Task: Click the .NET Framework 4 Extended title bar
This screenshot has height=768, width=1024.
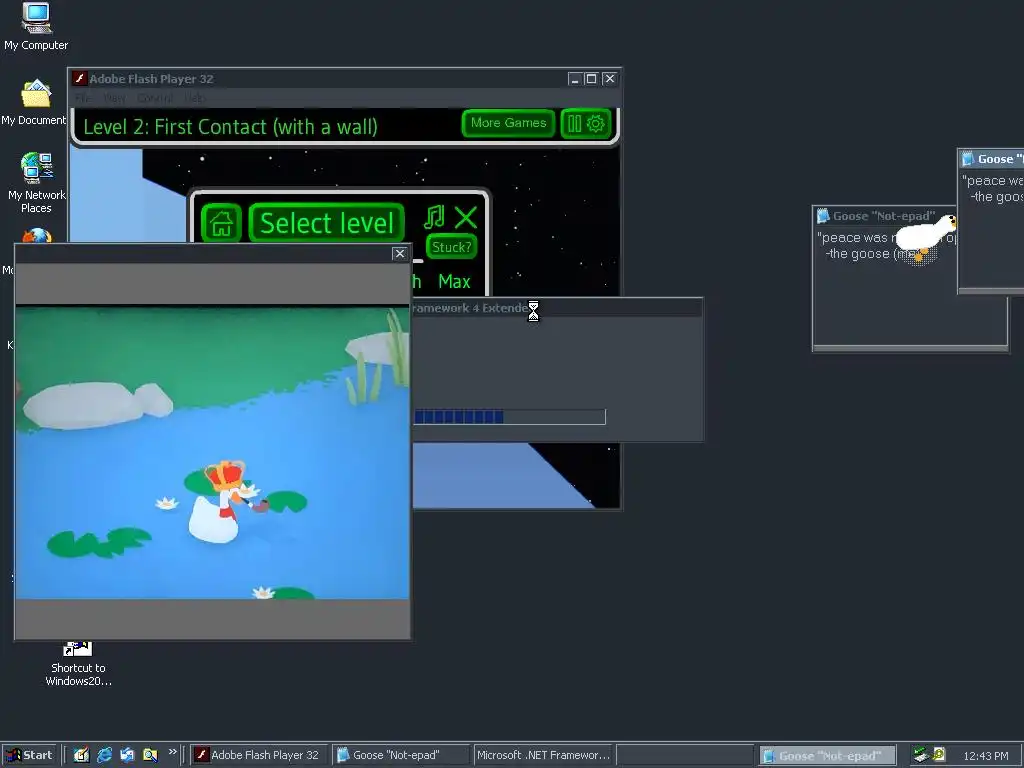Action: point(557,308)
